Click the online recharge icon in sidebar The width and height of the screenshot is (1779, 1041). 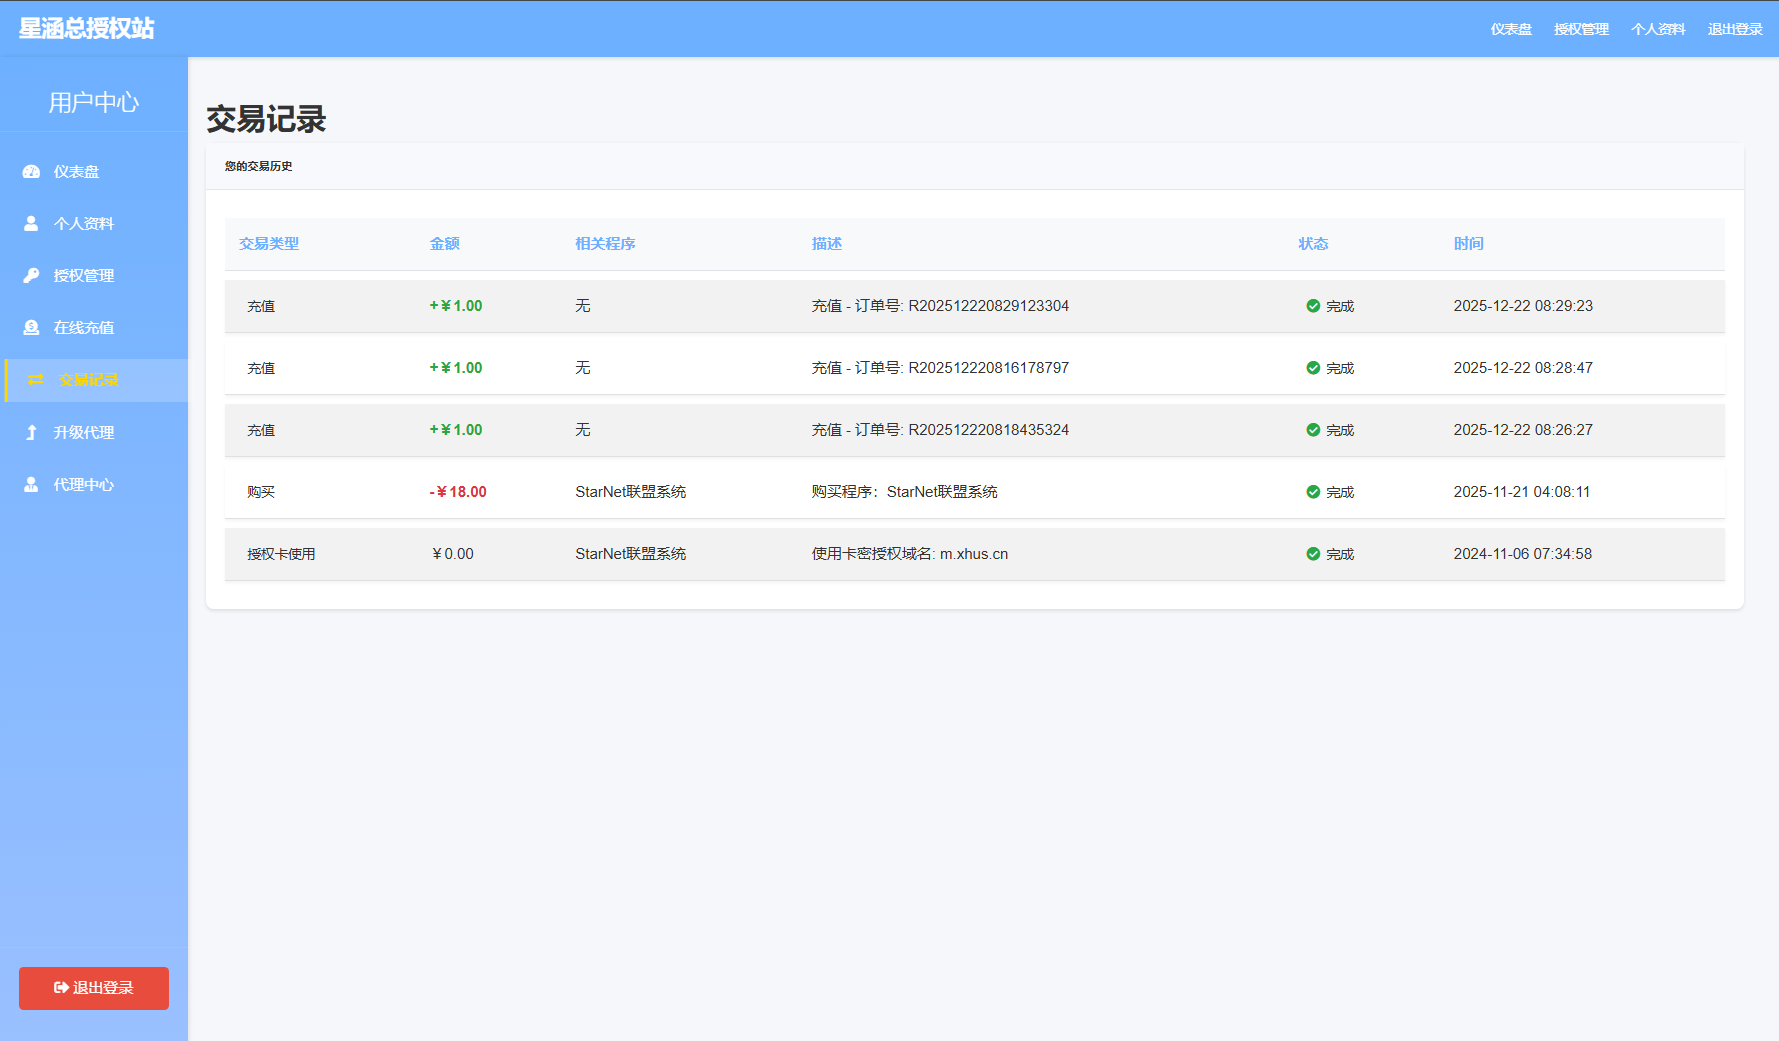coord(31,328)
